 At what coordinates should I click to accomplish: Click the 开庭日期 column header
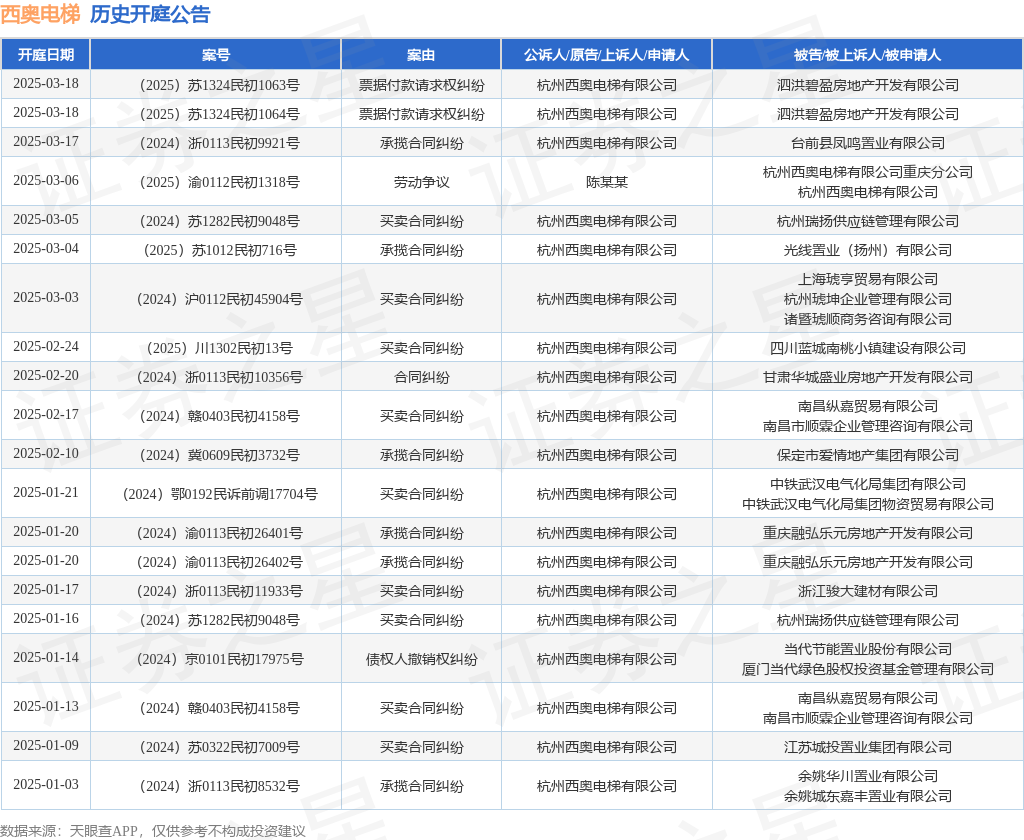(46, 55)
